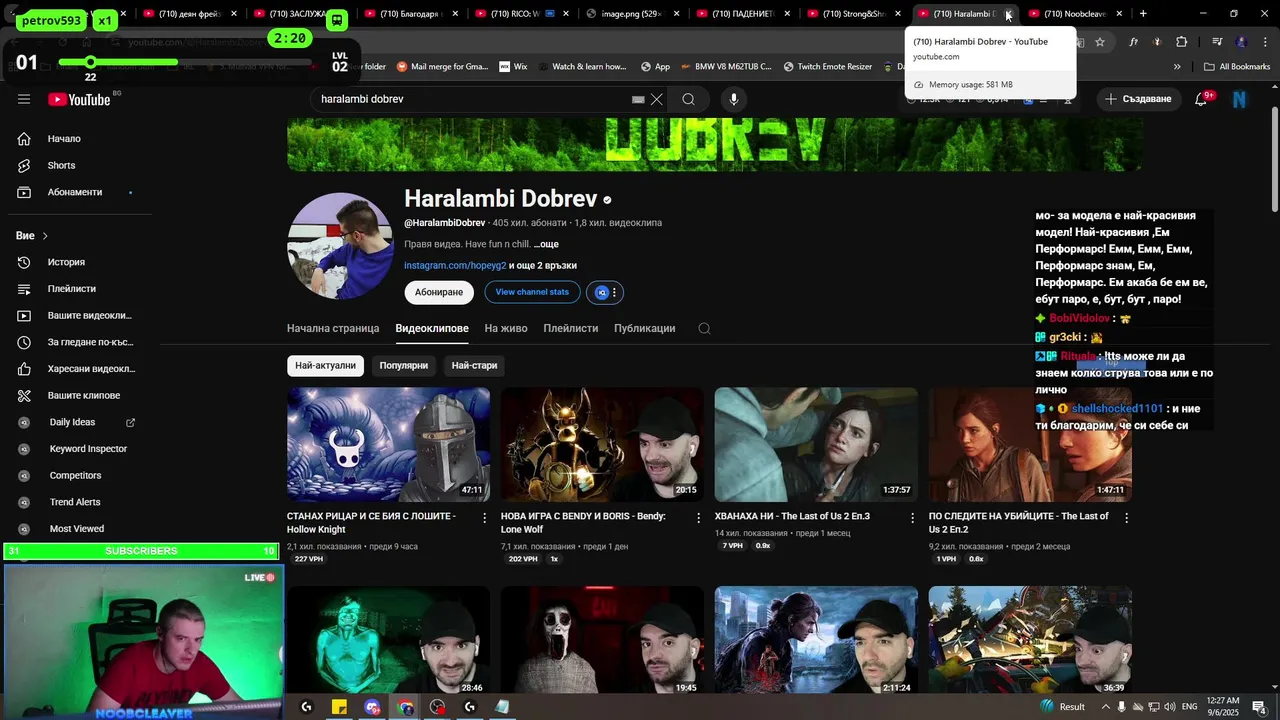Start voice search with microphone
The image size is (1280, 720).
(733, 99)
